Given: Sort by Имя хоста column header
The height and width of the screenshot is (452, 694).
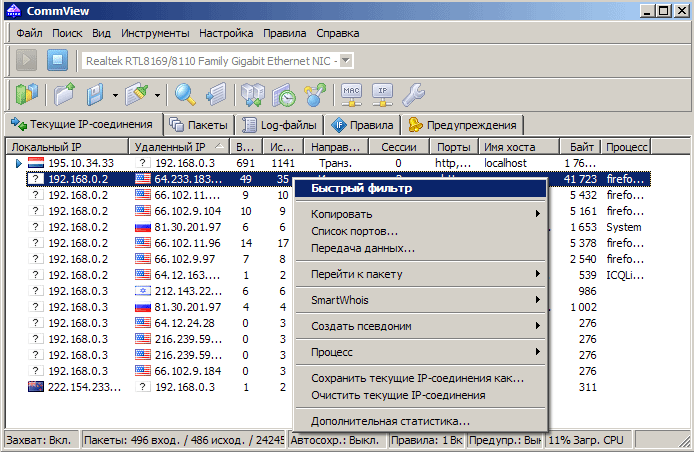Looking at the screenshot, I should pyautogui.click(x=519, y=147).
